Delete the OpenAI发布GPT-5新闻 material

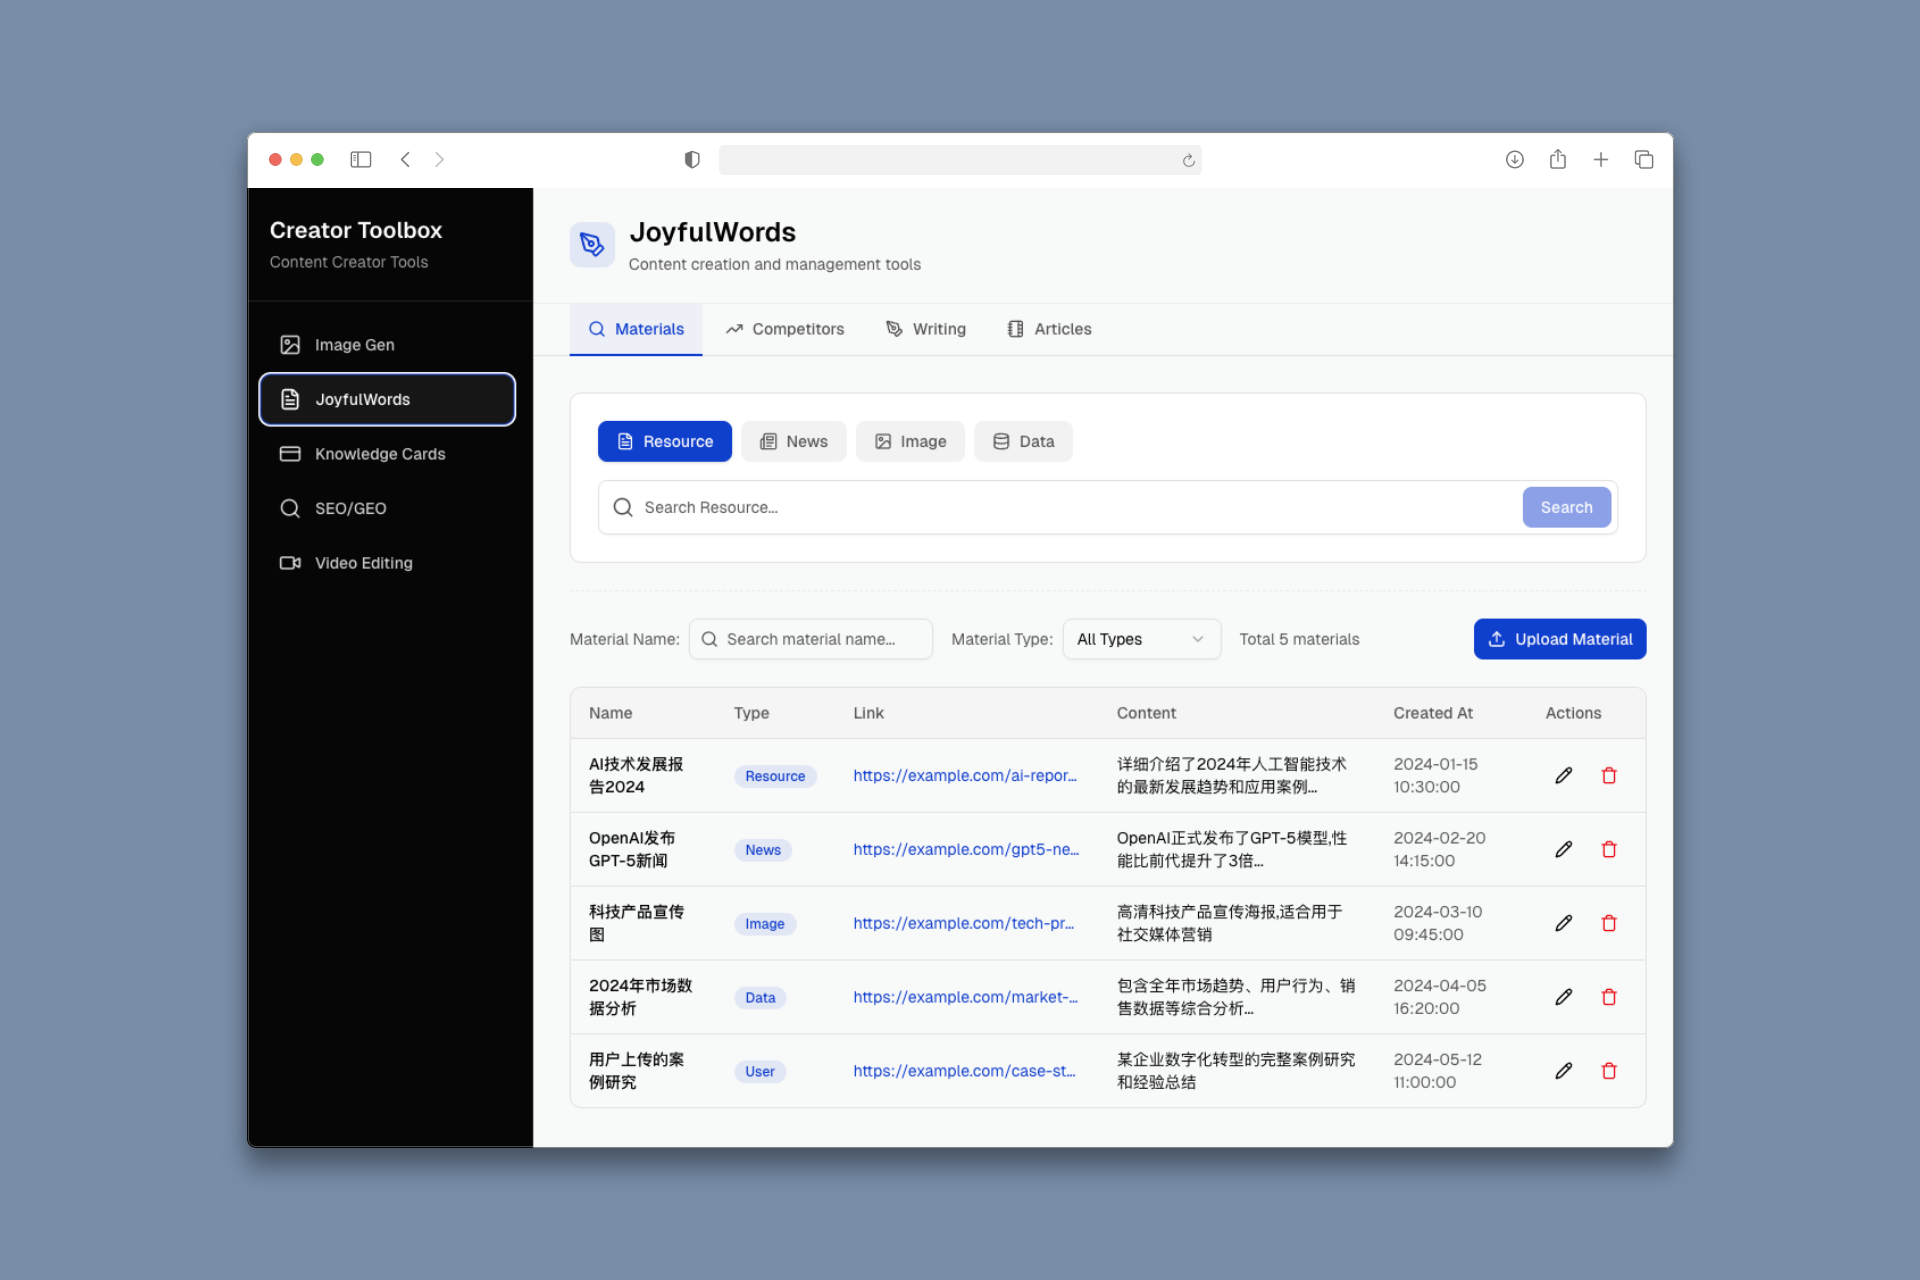1609,849
